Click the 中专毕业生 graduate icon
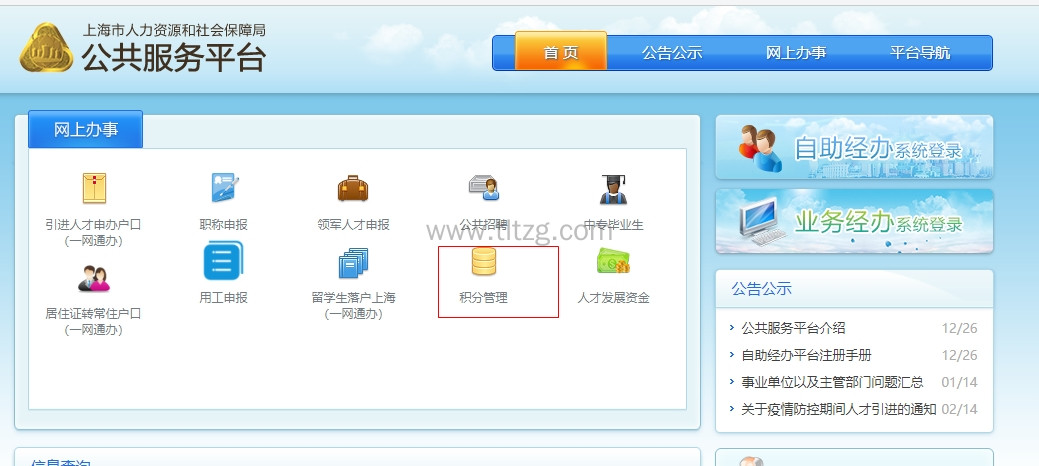The image size is (1039, 466). (613, 188)
